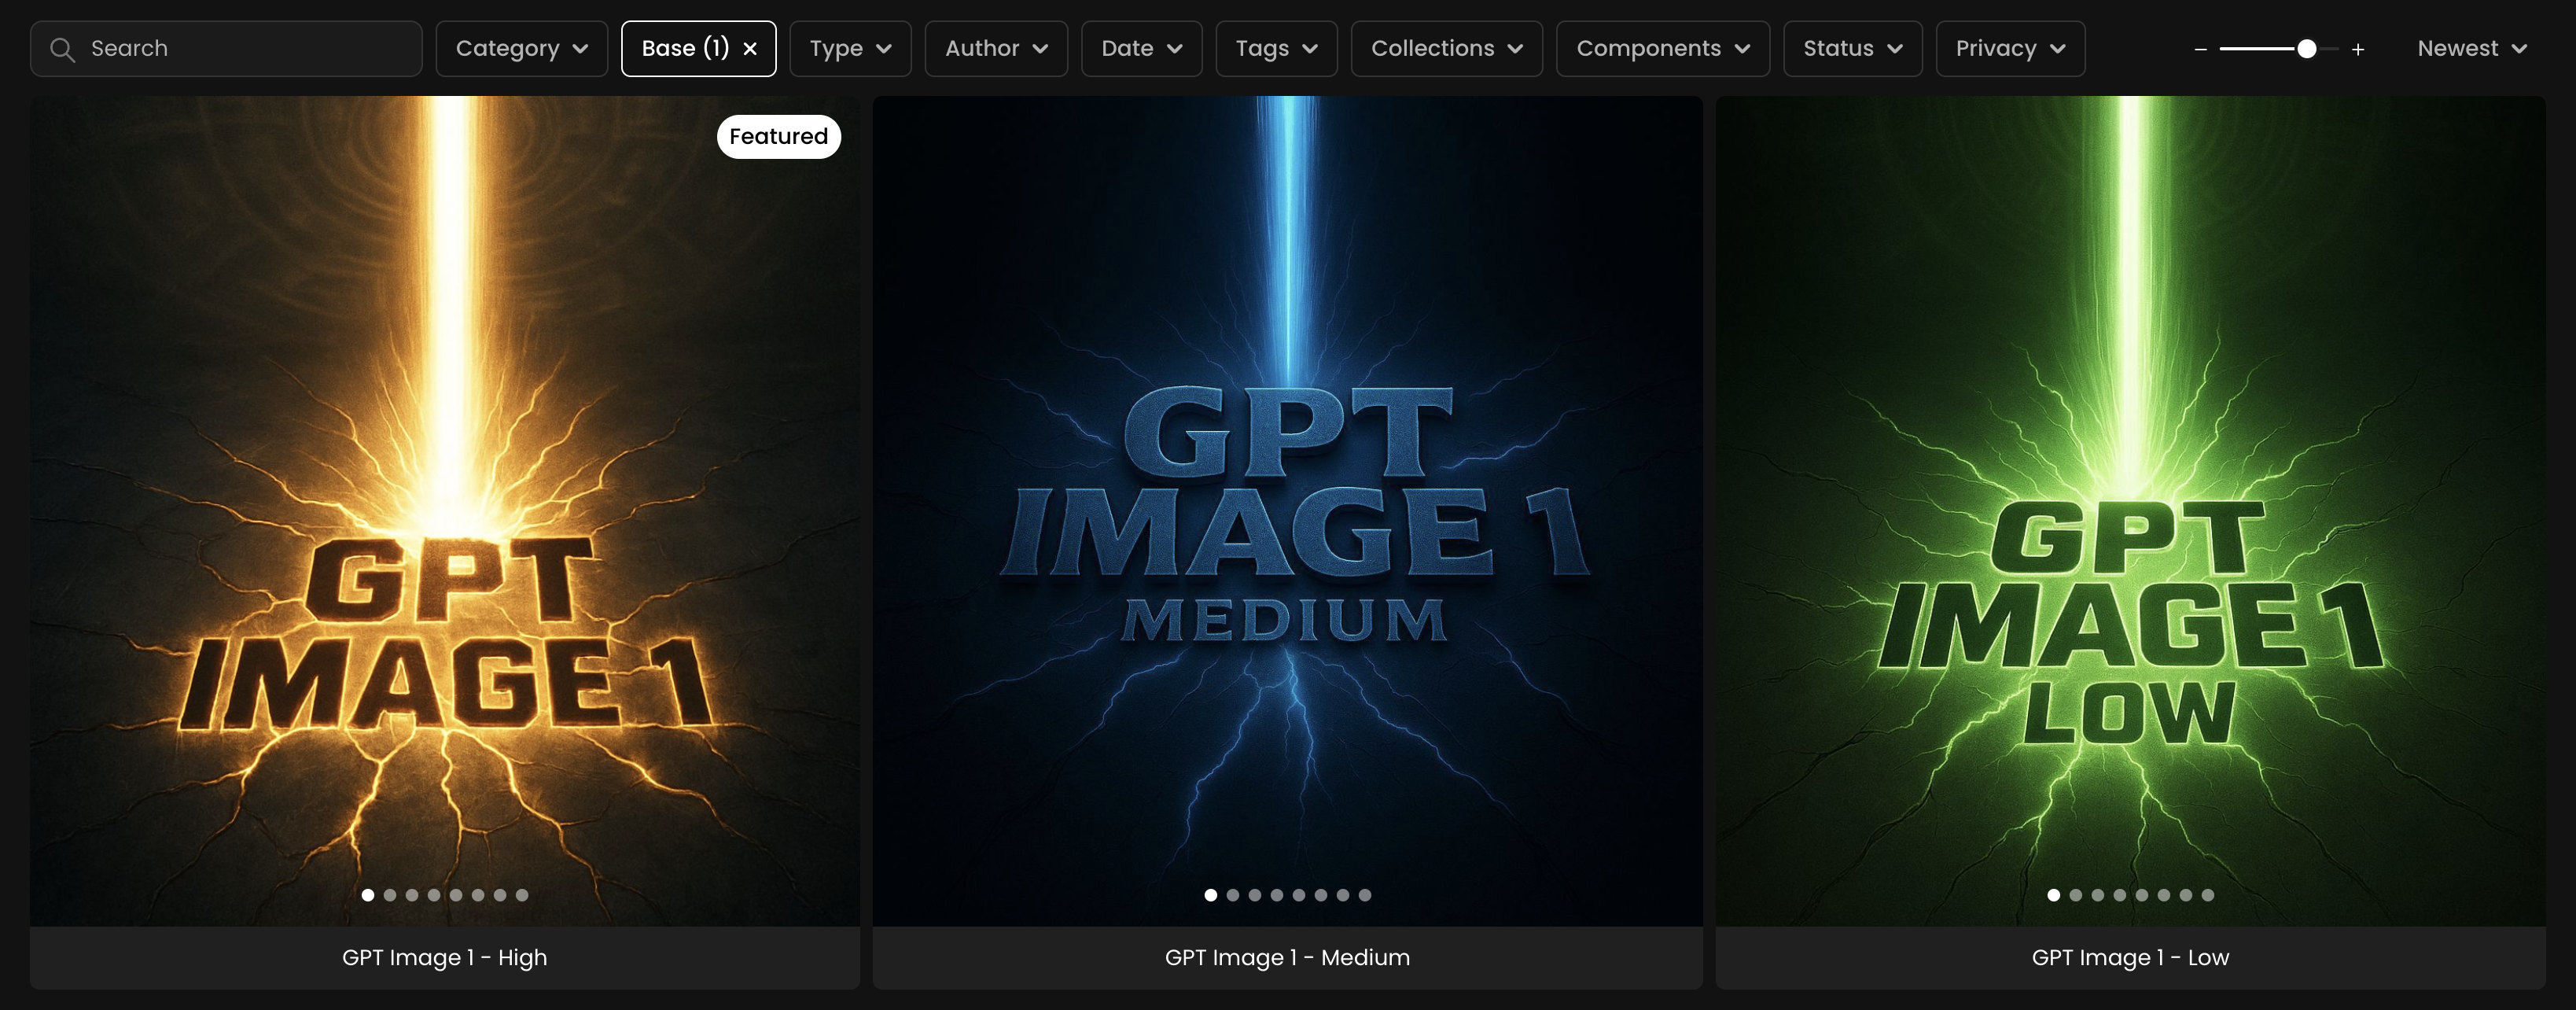Select last carousel dot on Low card
Image resolution: width=2576 pixels, height=1010 pixels.
2208,895
